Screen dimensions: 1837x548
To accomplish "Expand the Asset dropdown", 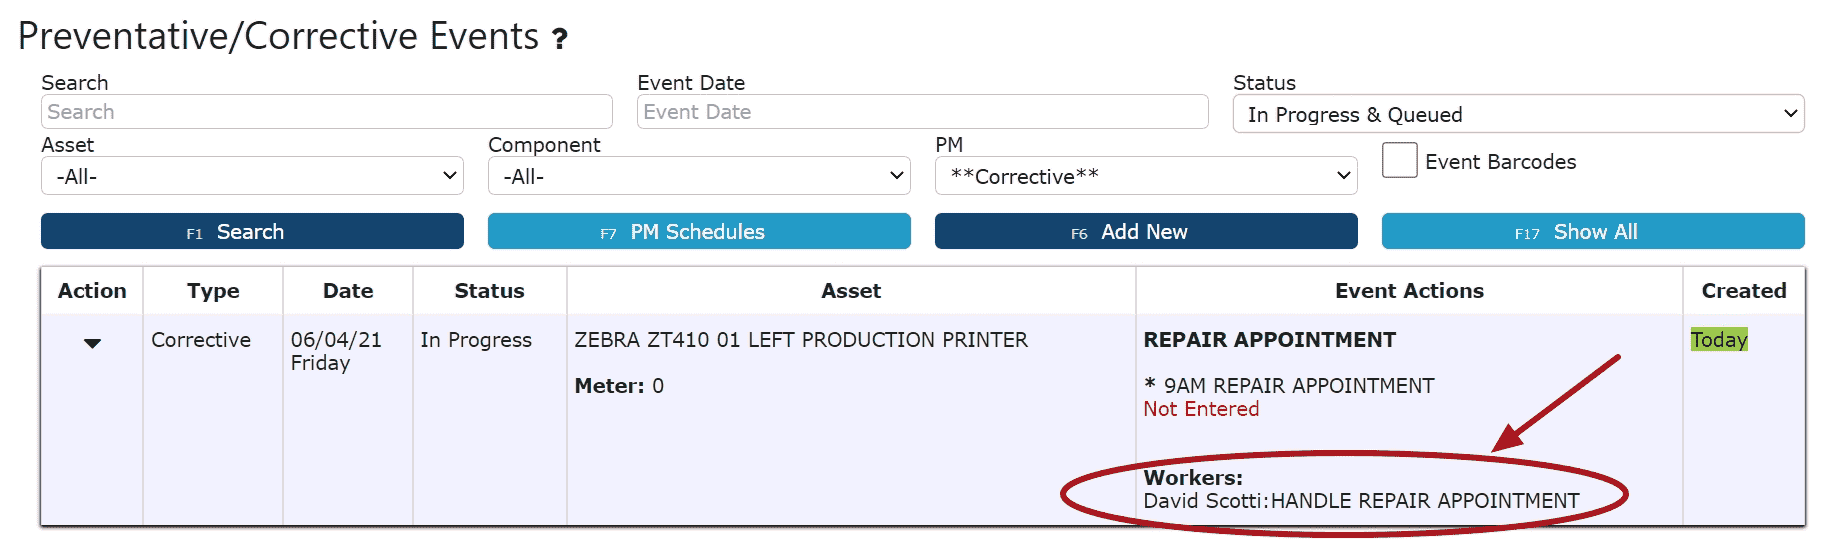I will 252,176.
